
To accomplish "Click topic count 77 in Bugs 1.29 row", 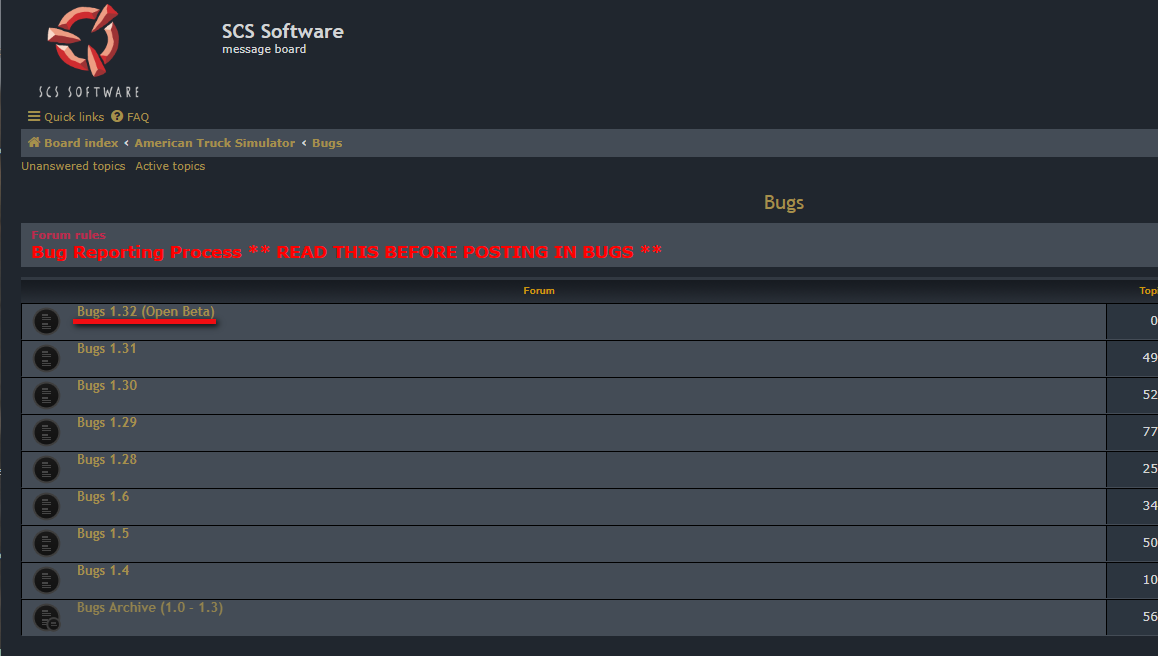I will point(1150,431).
